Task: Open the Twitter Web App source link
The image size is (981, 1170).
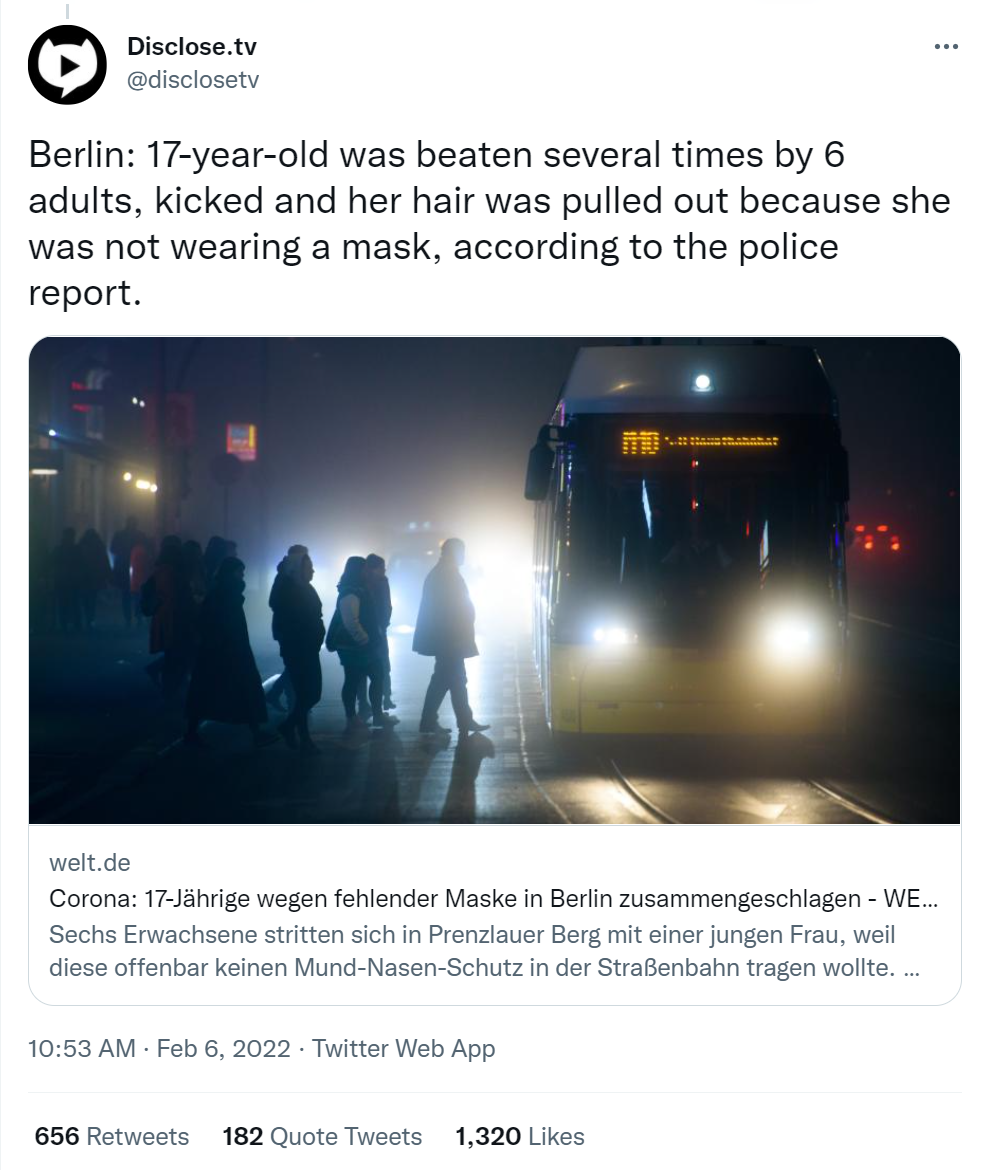Action: [x=404, y=1048]
